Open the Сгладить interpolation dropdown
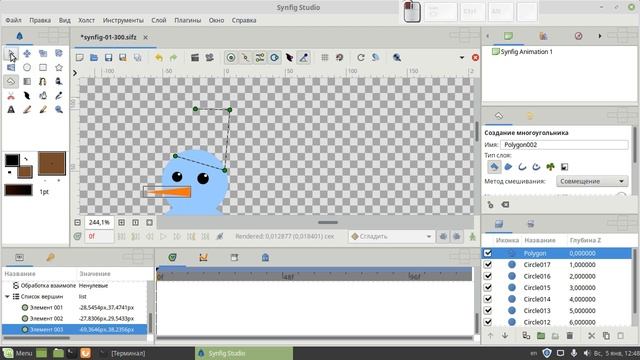 point(391,236)
